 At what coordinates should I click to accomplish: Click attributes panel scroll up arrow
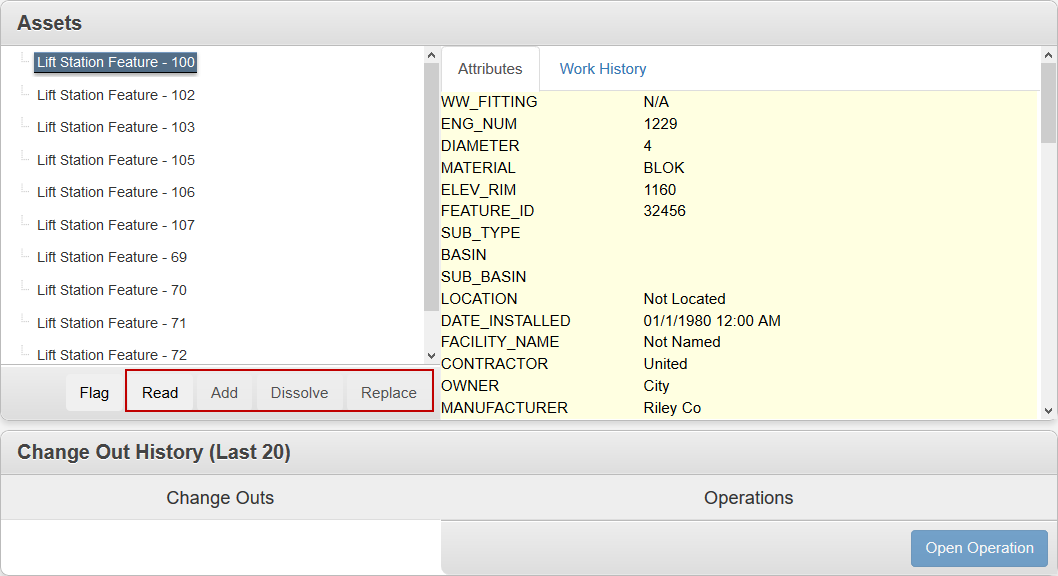[x=1048, y=56]
